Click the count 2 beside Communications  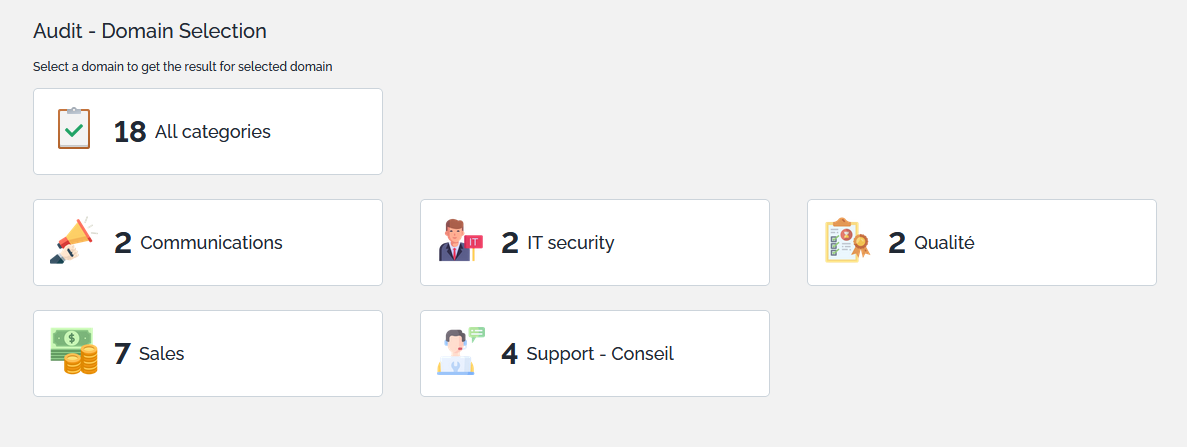pyautogui.click(x=123, y=243)
